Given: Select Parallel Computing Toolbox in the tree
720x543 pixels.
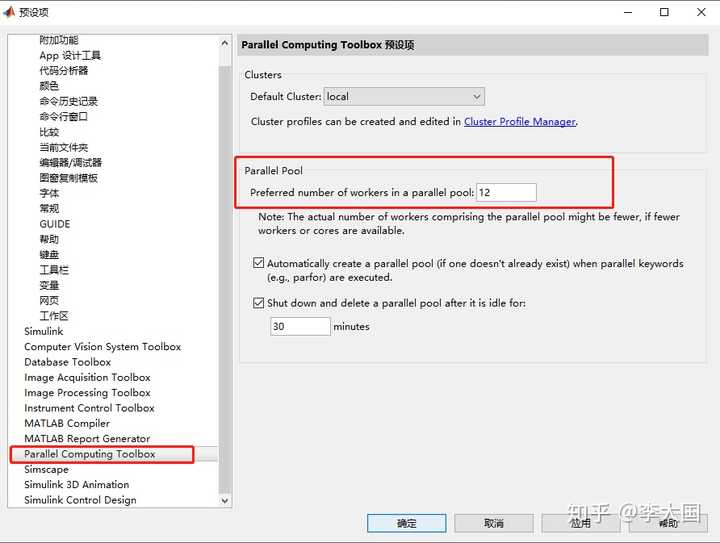Looking at the screenshot, I should point(90,454).
